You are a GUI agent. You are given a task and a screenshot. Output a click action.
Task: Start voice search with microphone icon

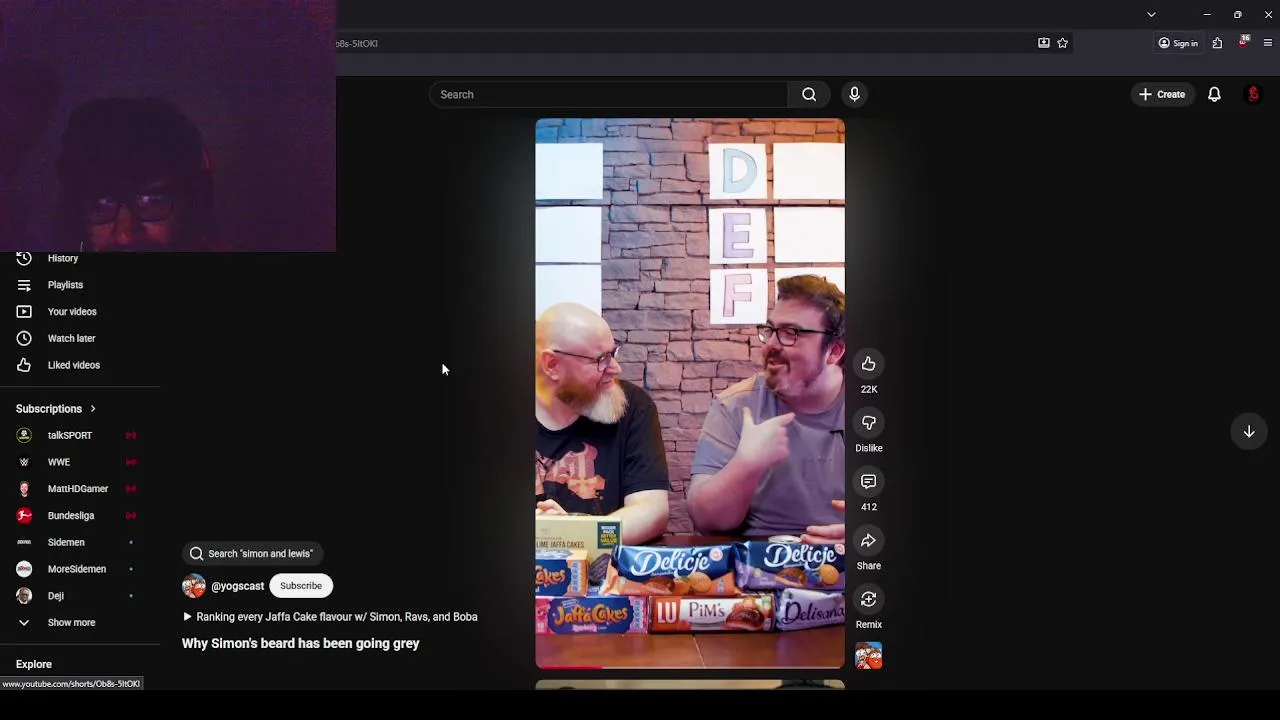(854, 95)
